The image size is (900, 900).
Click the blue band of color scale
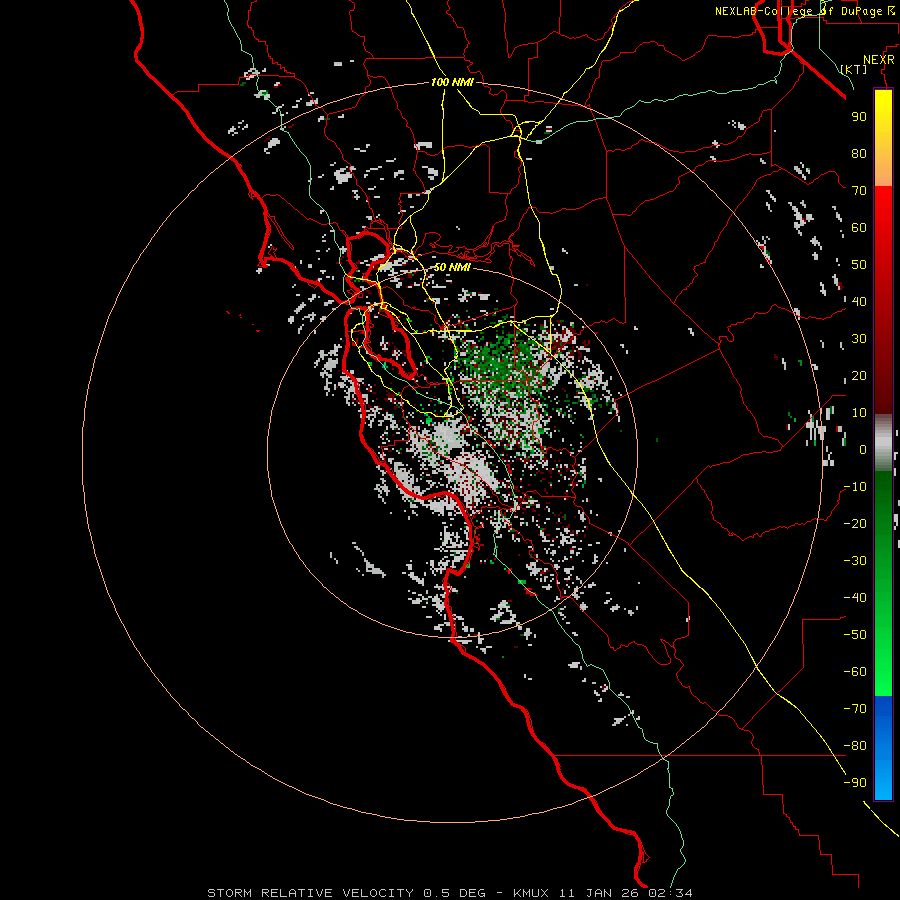point(883,748)
